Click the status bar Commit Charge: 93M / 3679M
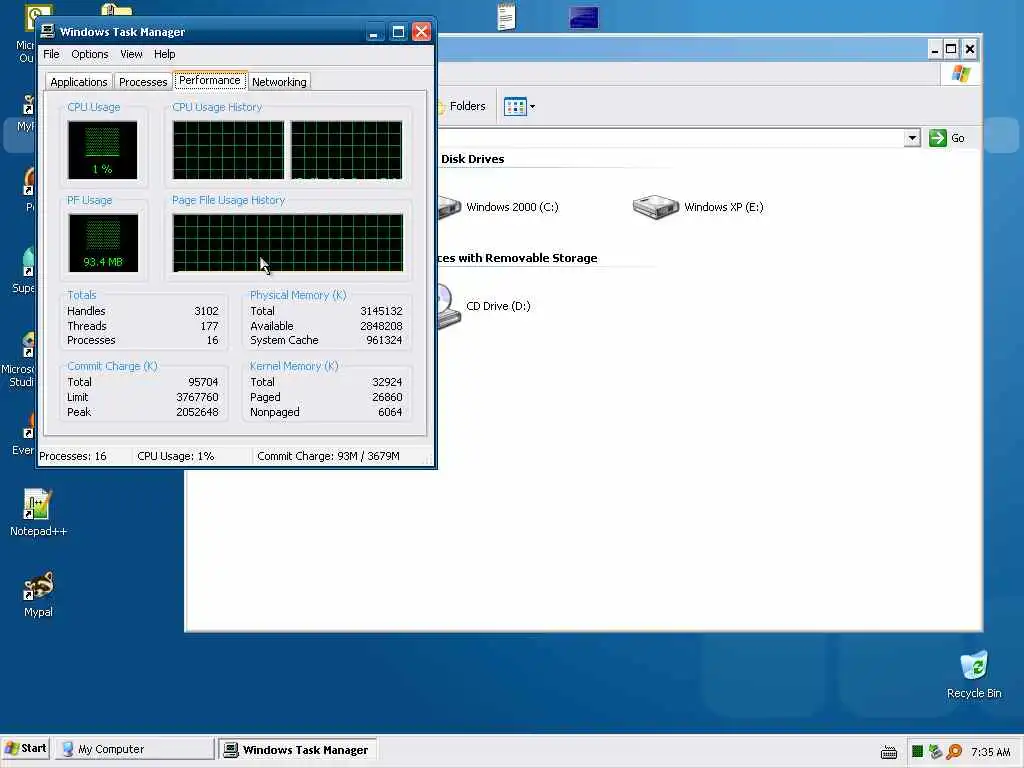The image size is (1024, 768). pyautogui.click(x=328, y=456)
